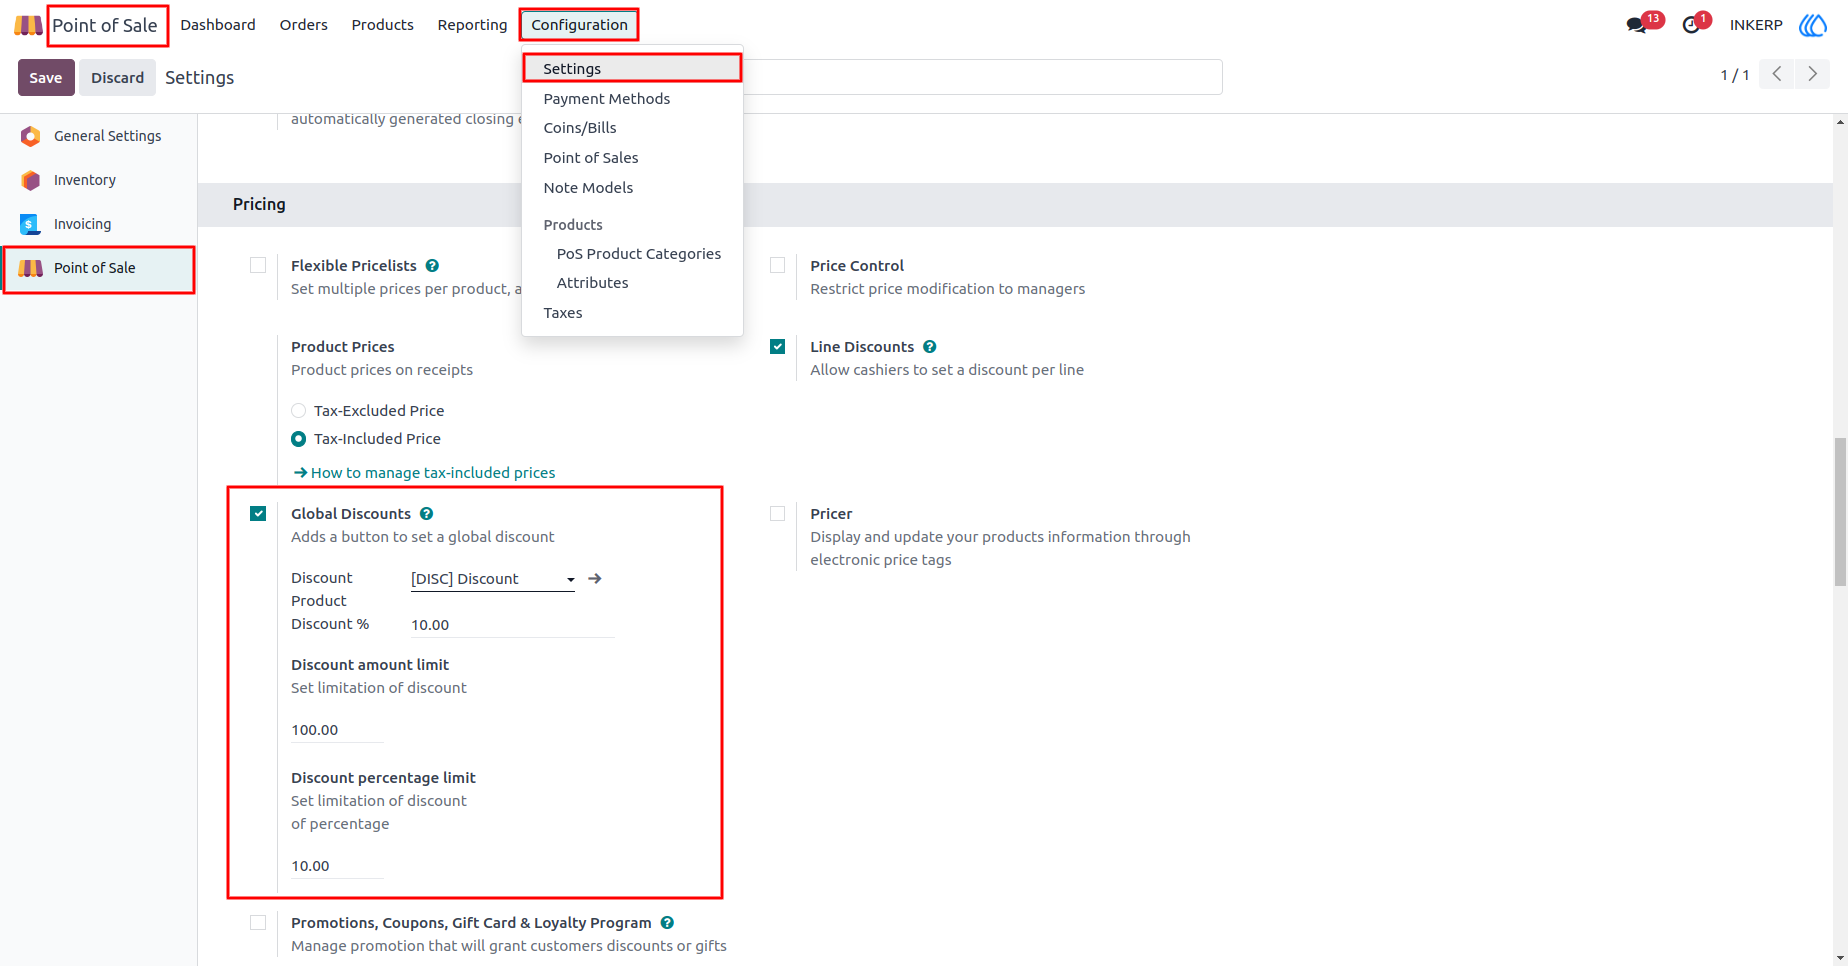The width and height of the screenshot is (1848, 966).
Task: Show help tooltip for Flexible Pricelists
Action: tap(432, 266)
